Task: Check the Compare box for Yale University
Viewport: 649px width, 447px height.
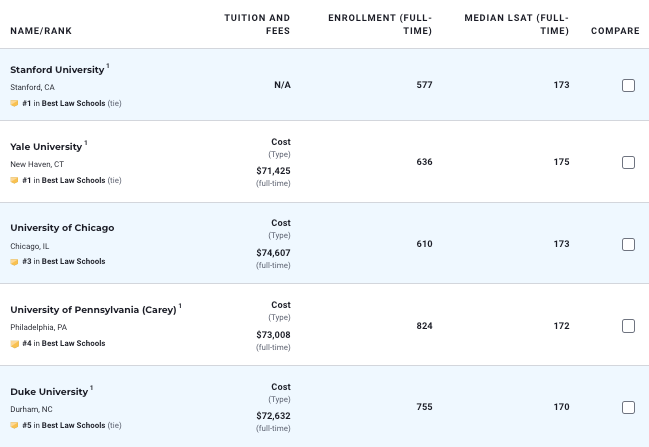Action: click(x=628, y=162)
